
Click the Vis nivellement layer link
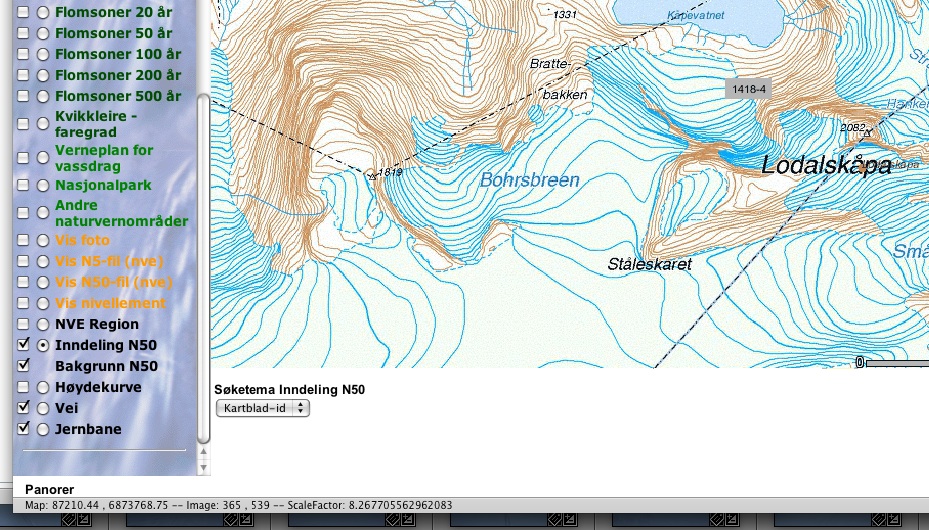110,303
